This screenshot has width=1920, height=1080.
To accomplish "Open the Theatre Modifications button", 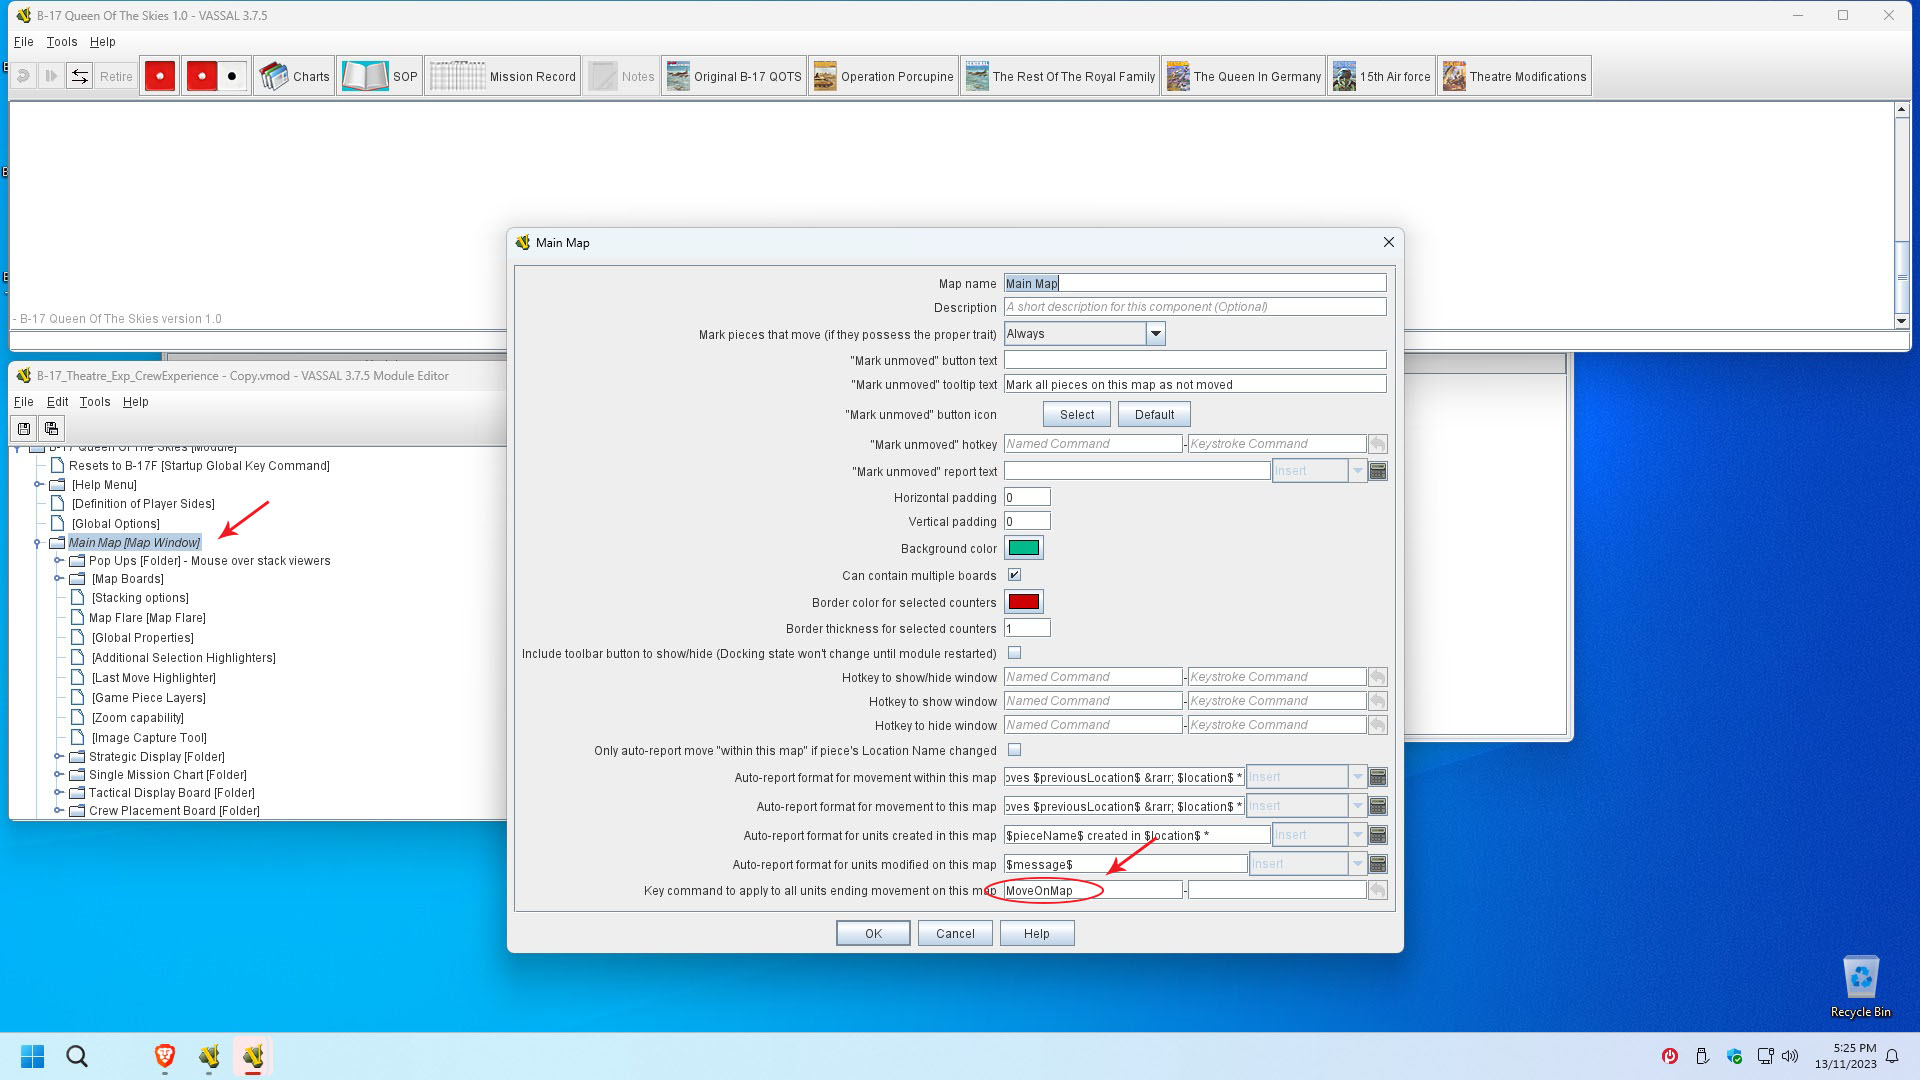I will point(1514,76).
